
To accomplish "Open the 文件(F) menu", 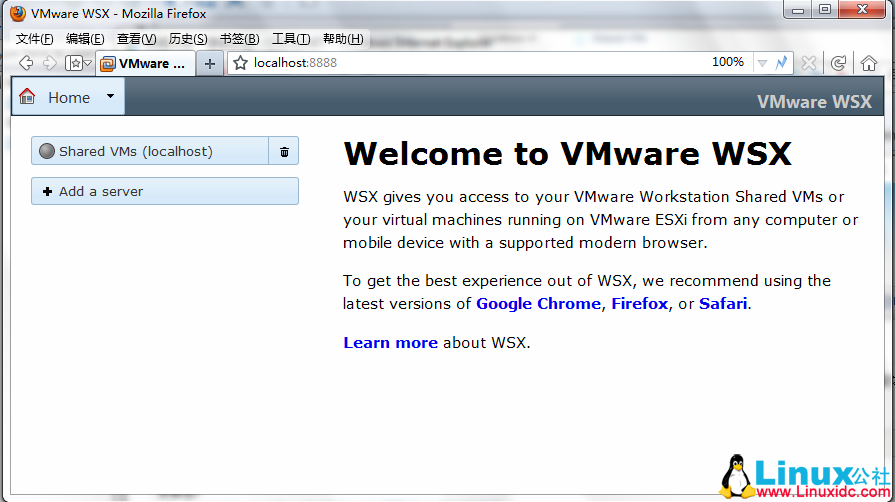I will point(34,39).
